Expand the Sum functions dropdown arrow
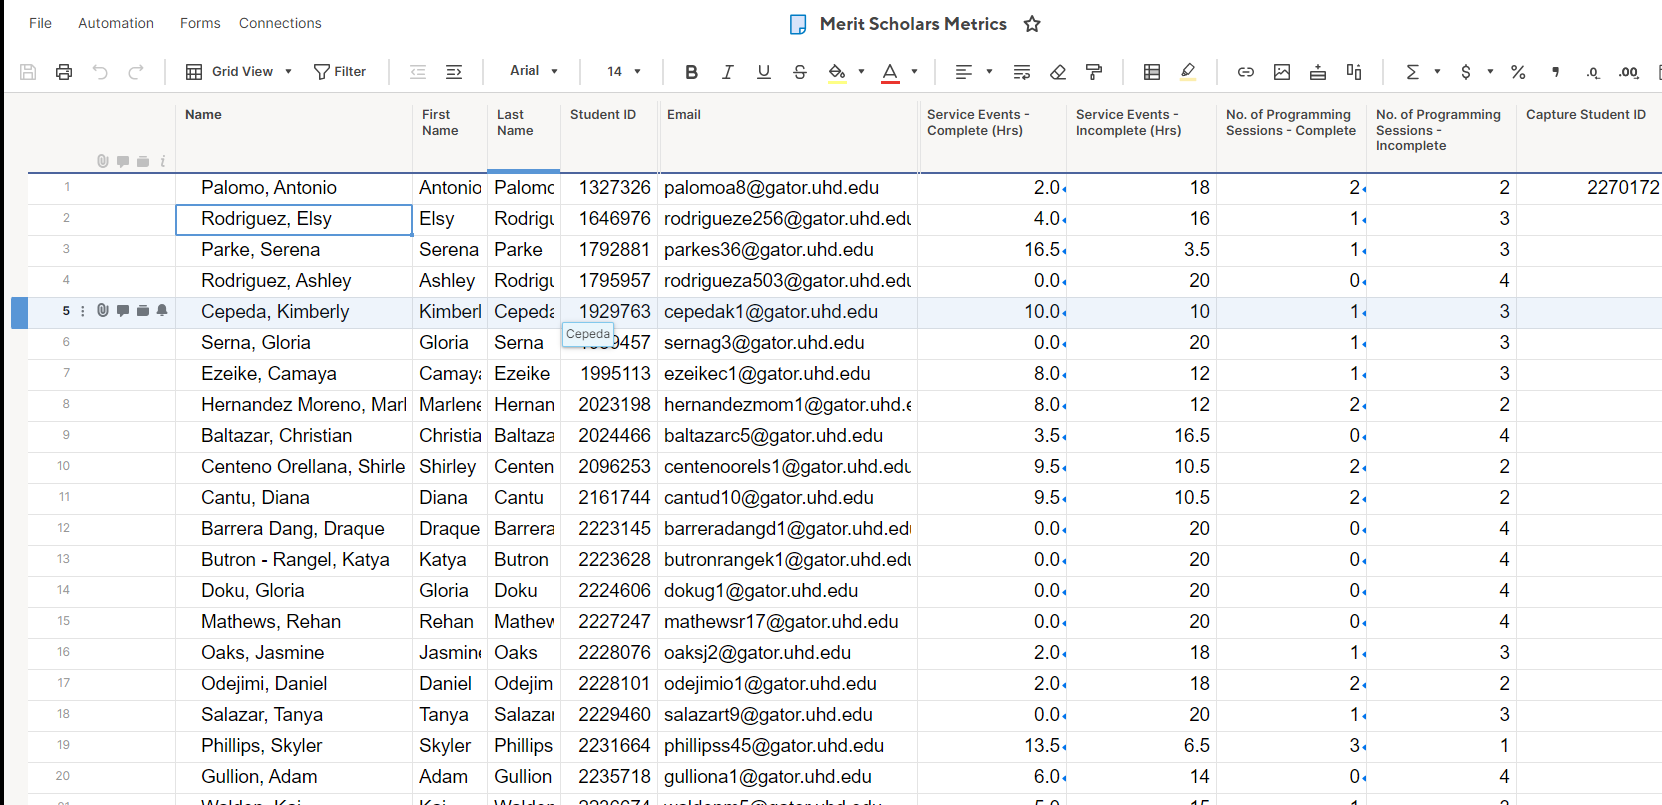Viewport: 1662px width, 805px height. tap(1437, 72)
